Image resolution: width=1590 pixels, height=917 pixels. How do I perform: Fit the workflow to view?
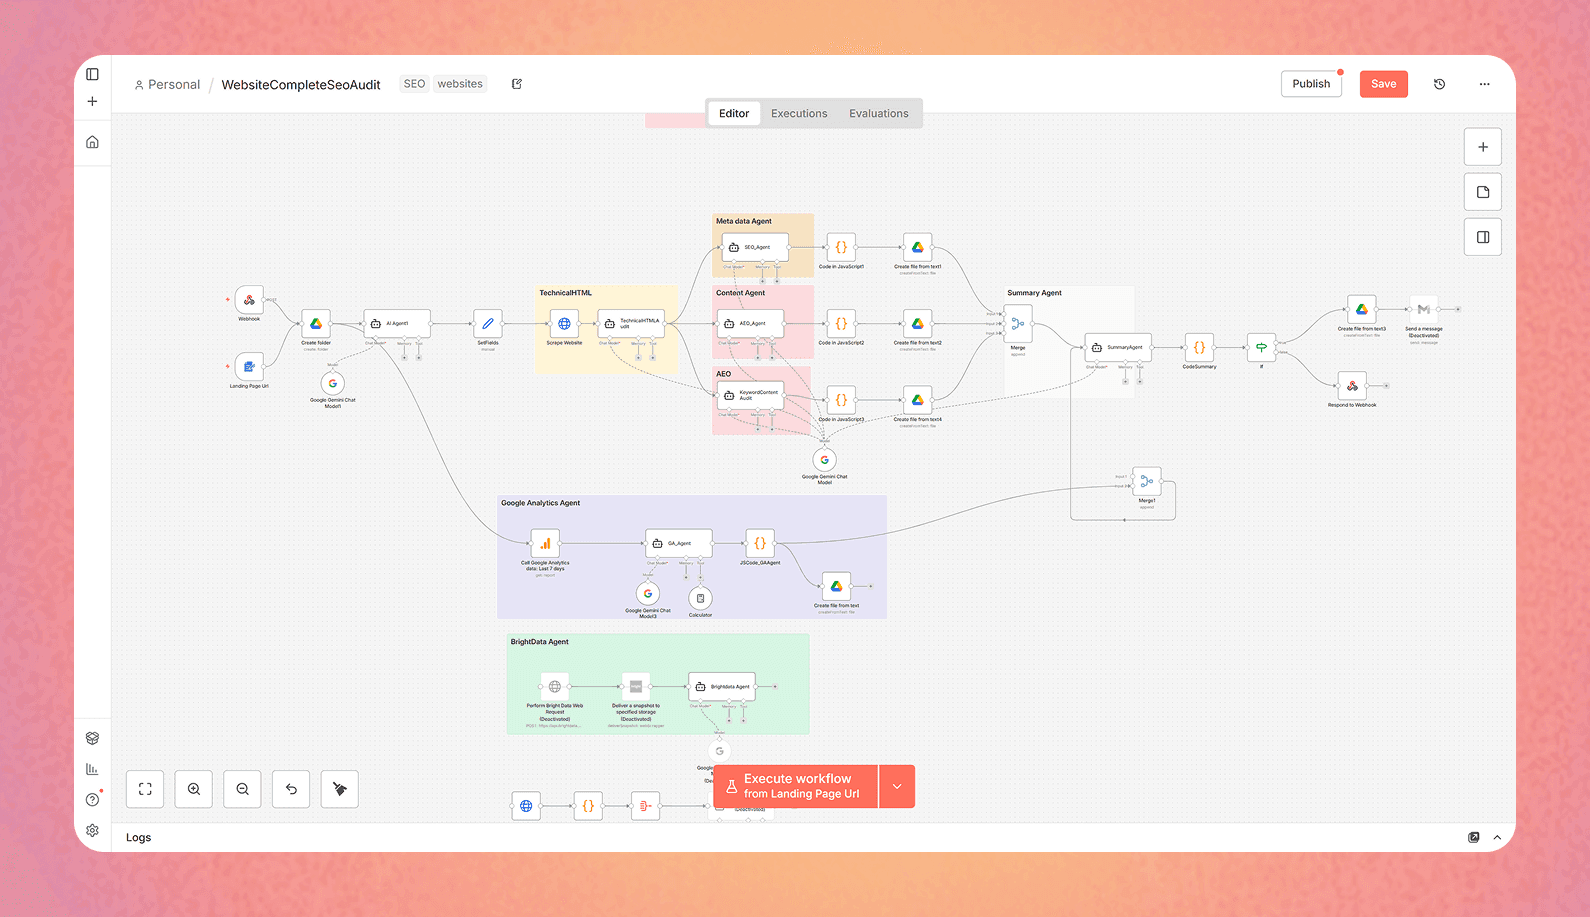click(x=145, y=789)
